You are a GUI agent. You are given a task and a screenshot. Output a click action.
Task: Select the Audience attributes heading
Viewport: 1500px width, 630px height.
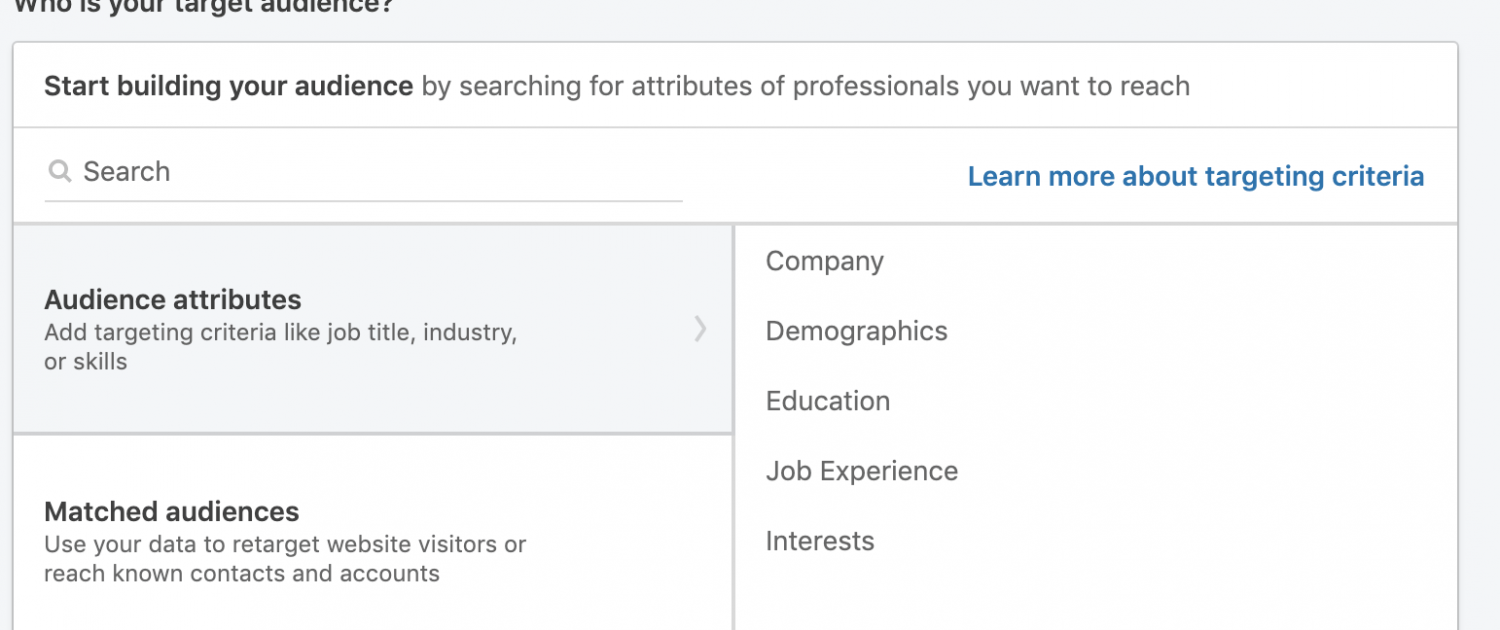[x=173, y=300]
